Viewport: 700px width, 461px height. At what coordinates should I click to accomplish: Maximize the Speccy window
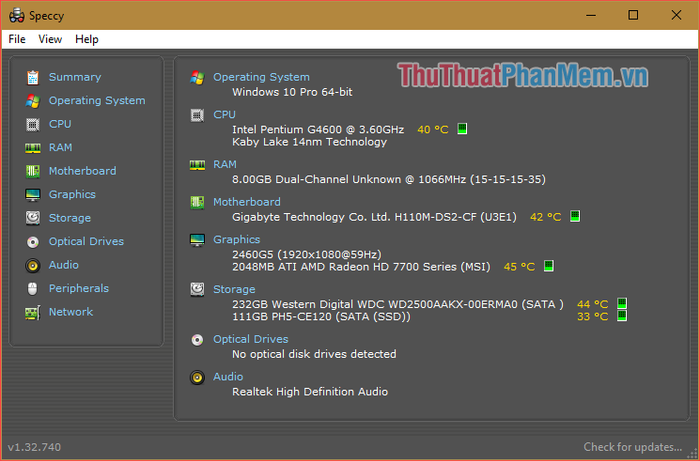[x=633, y=15]
